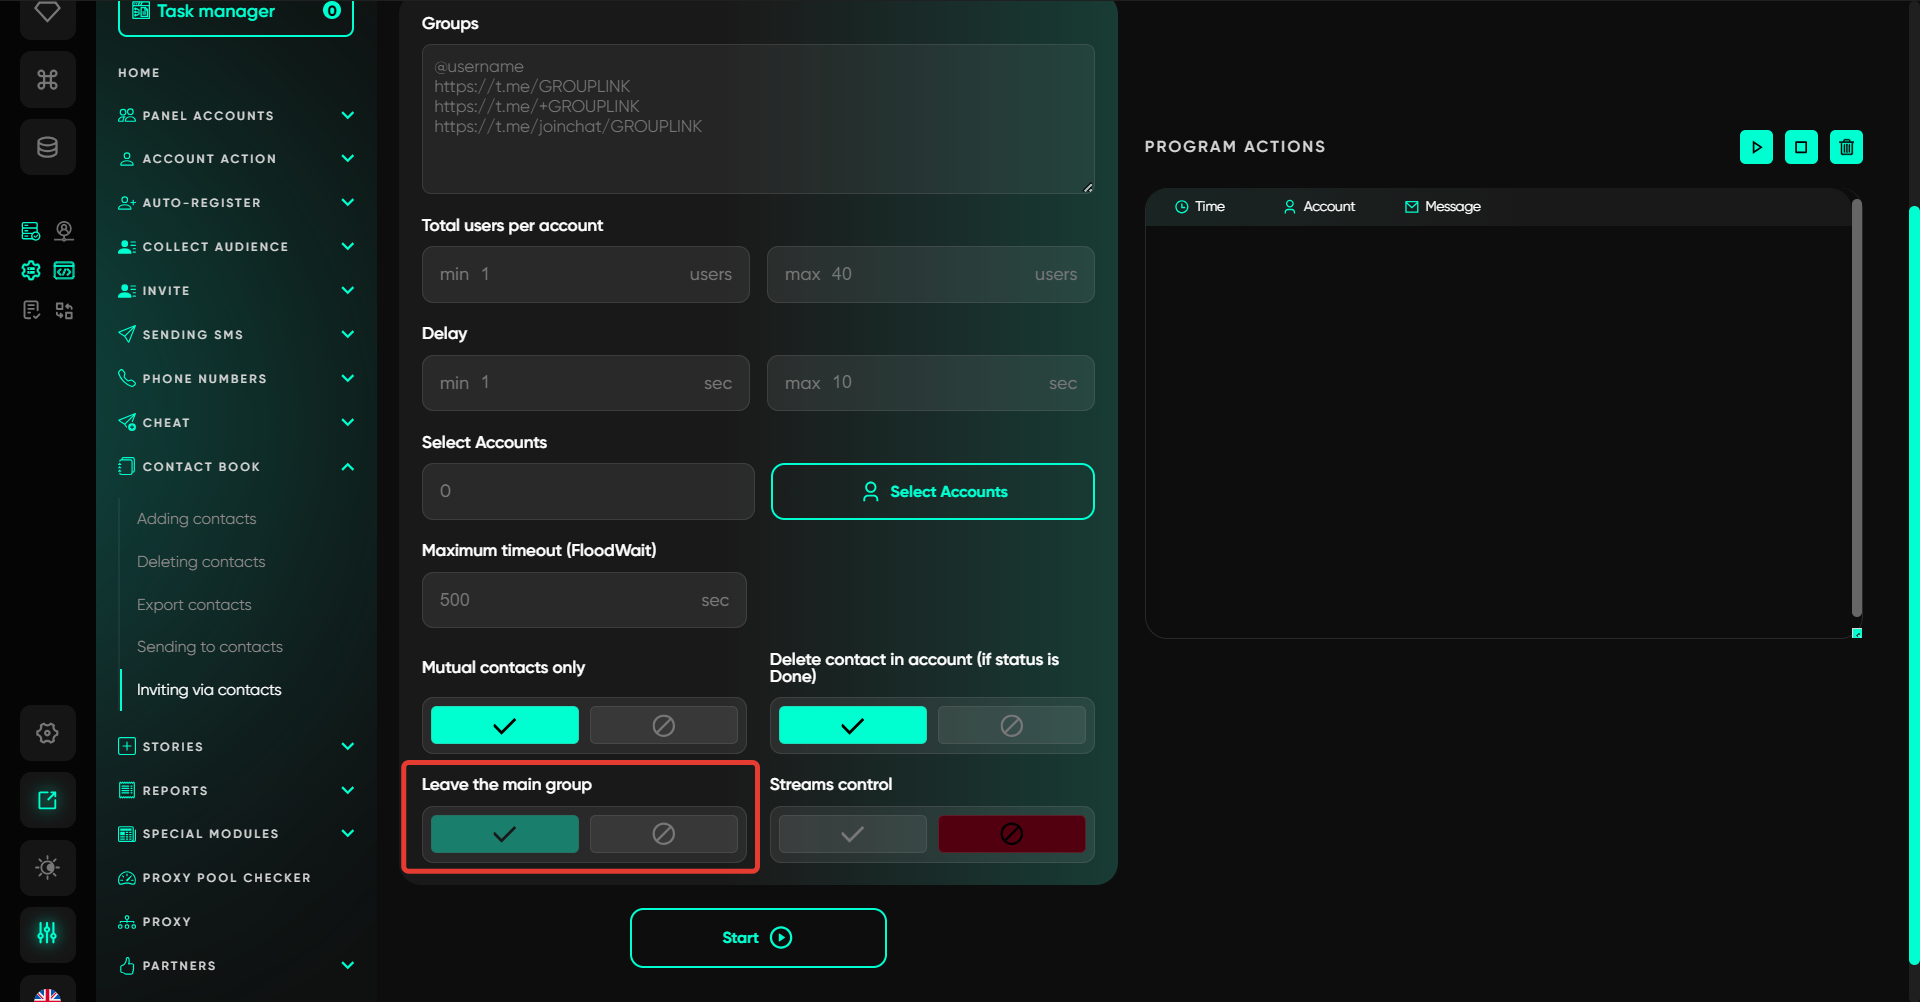1920x1002 pixels.
Task: Click the sliders equalizer icon in left rail
Action: [x=47, y=933]
